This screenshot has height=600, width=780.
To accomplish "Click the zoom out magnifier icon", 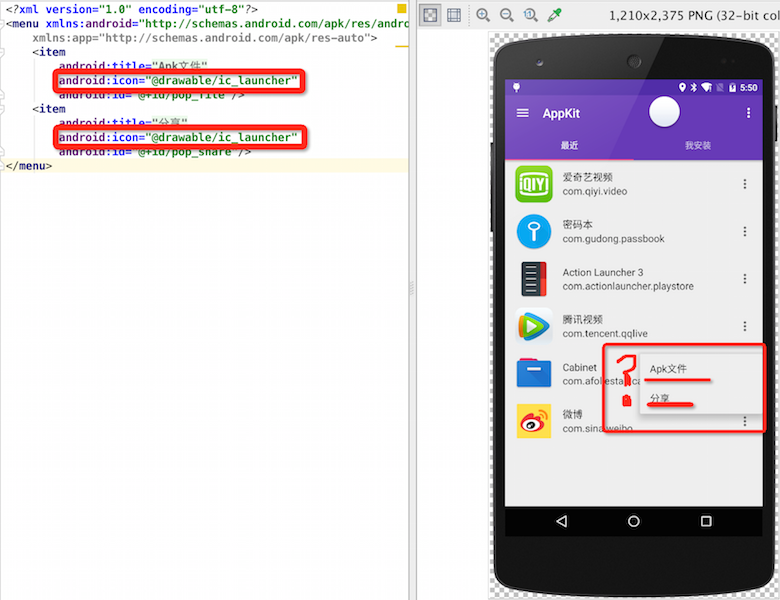I will [506, 15].
